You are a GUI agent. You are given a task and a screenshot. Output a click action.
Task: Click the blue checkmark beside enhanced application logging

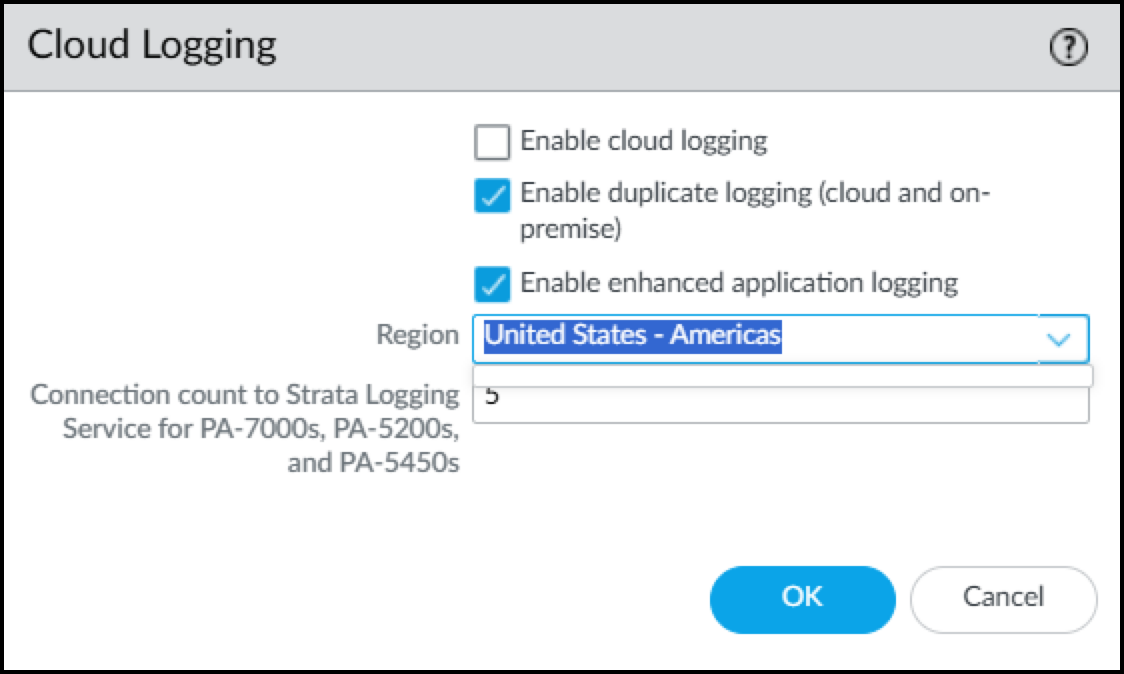coord(492,284)
